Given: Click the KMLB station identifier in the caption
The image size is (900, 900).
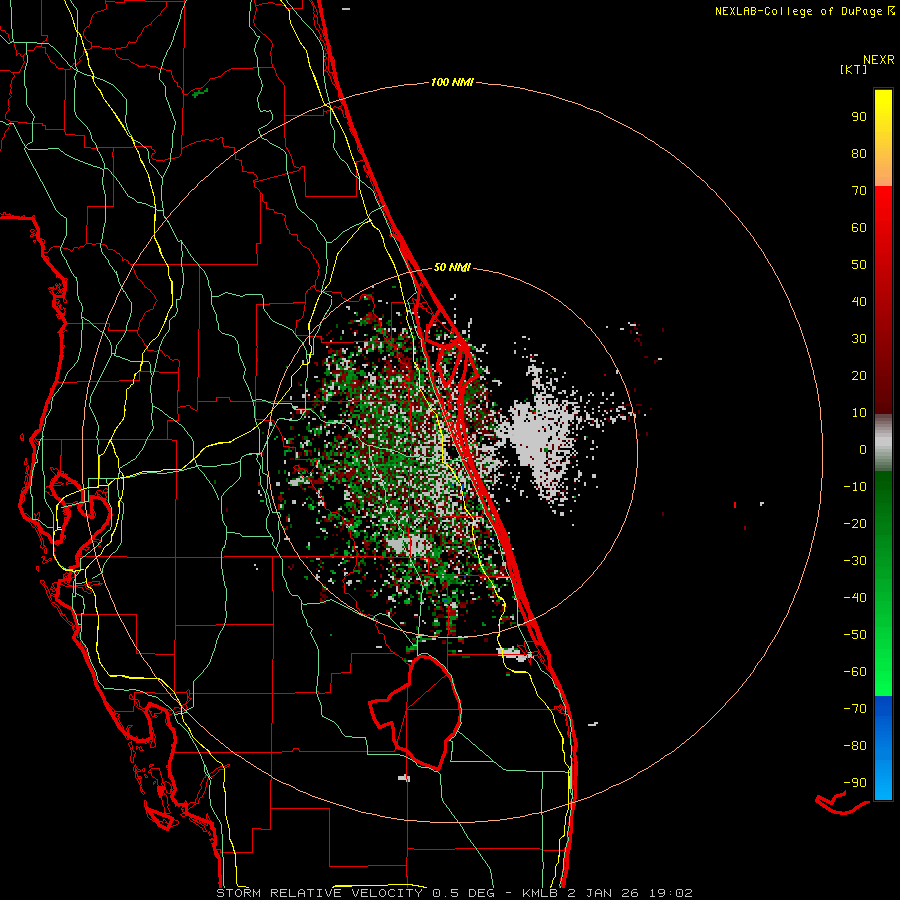Looking at the screenshot, I should [x=540, y=893].
